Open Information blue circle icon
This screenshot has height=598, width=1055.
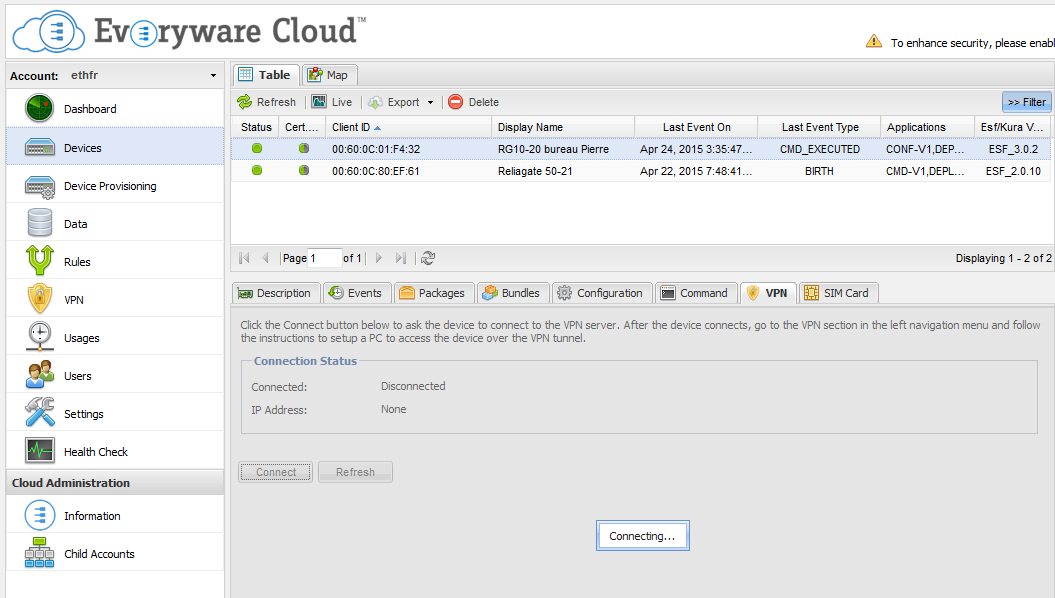(x=40, y=515)
